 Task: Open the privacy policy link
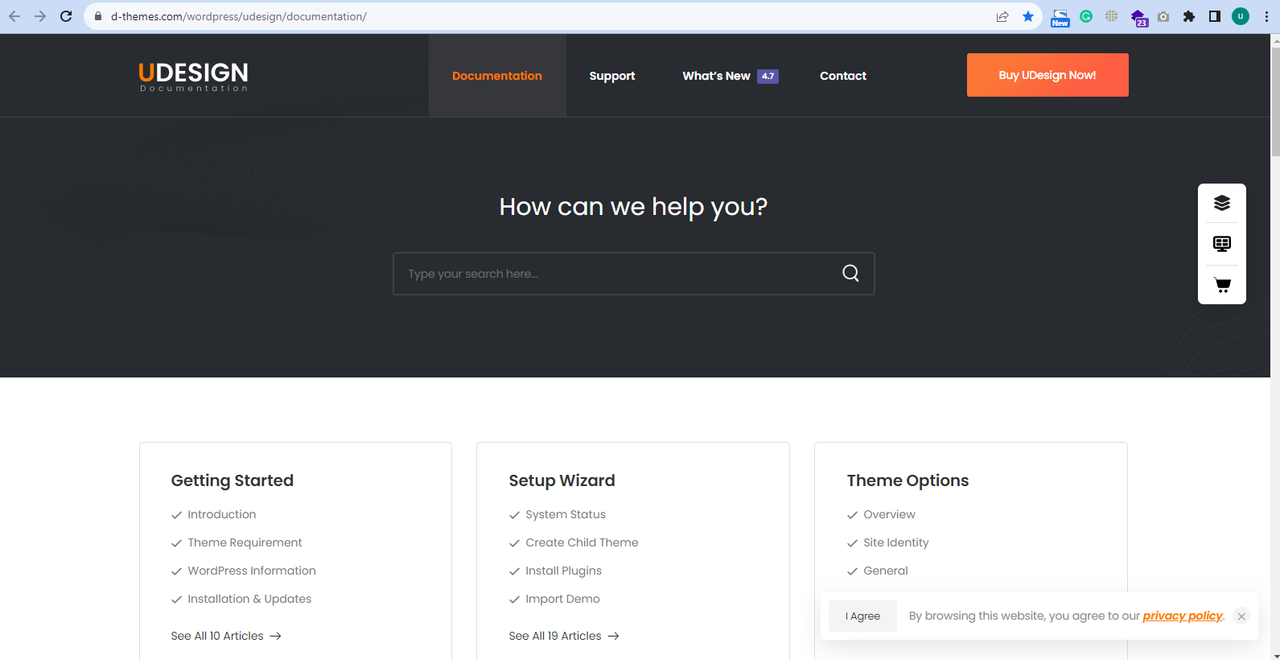1183,616
